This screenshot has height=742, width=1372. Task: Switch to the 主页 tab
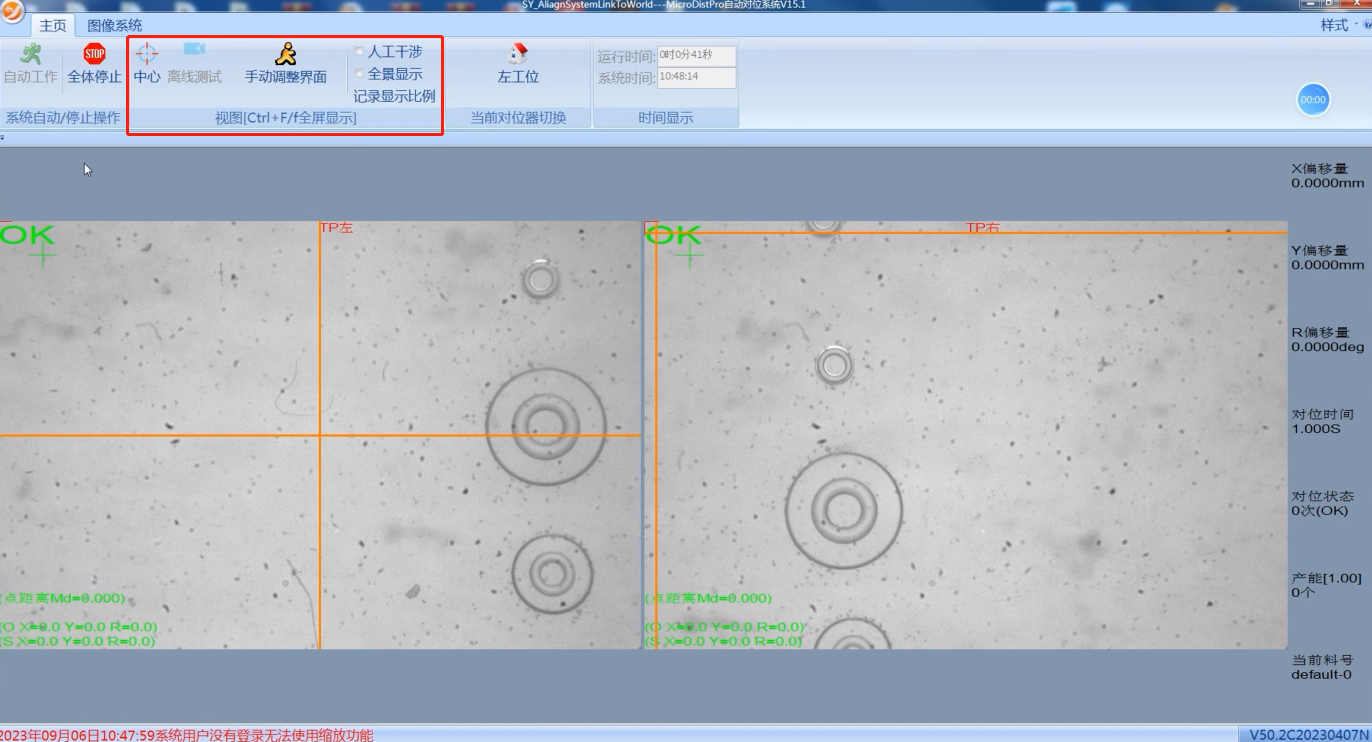click(53, 26)
